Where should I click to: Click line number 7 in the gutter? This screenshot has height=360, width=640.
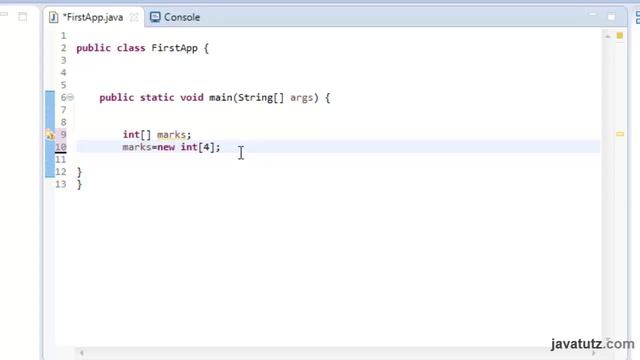click(63, 110)
